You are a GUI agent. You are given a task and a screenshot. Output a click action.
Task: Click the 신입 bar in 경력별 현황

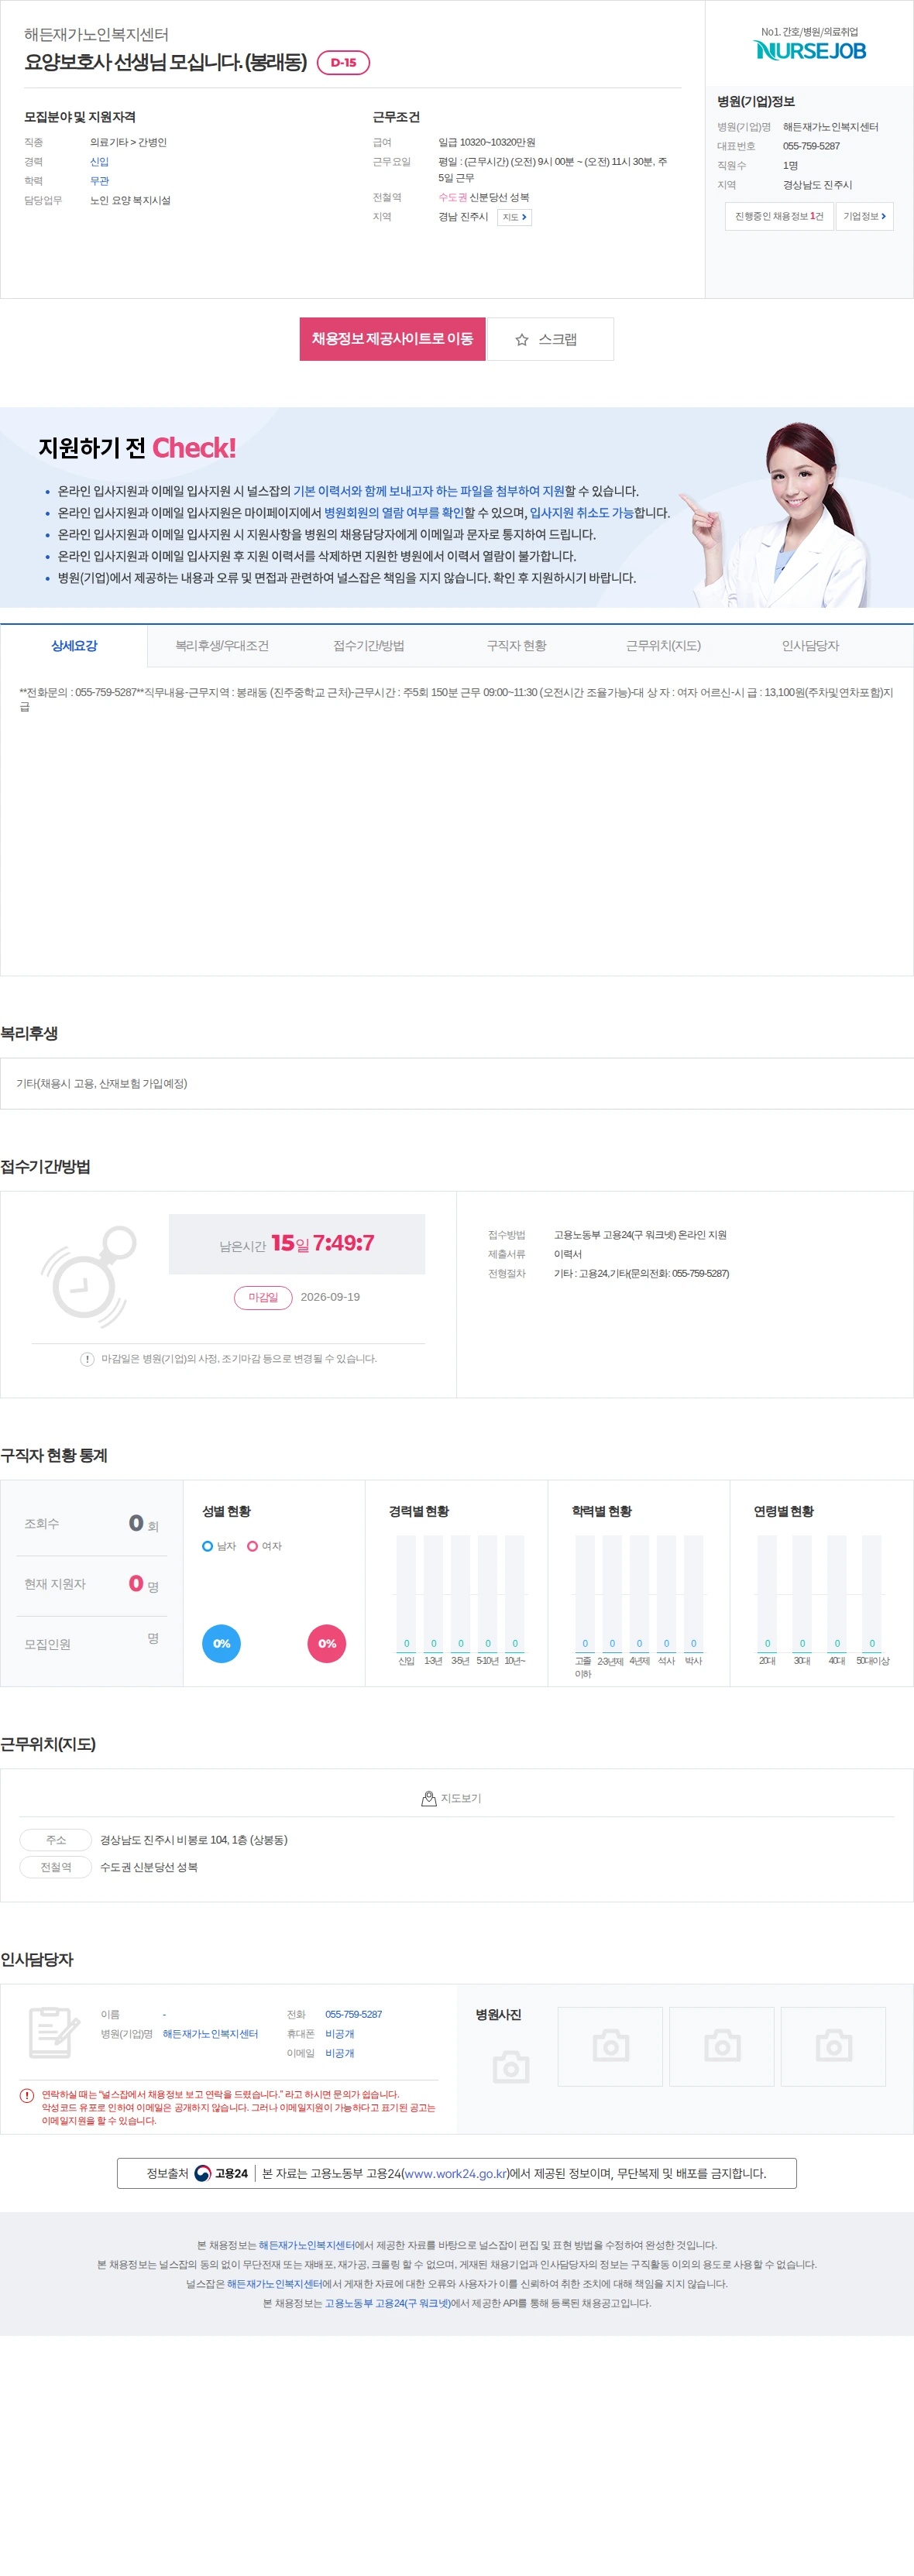pos(406,1593)
